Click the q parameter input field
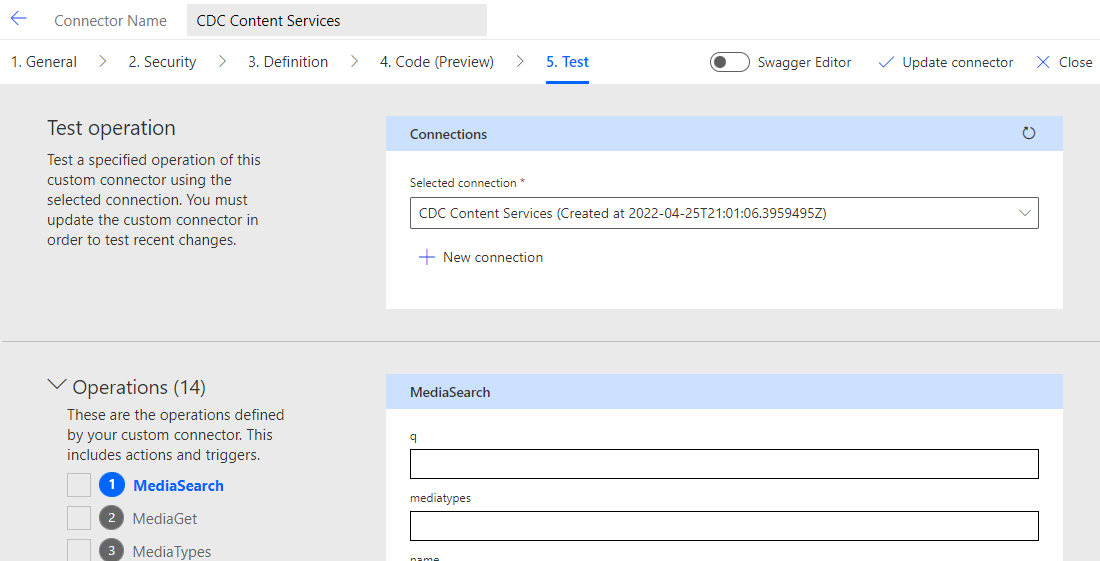 coord(724,464)
